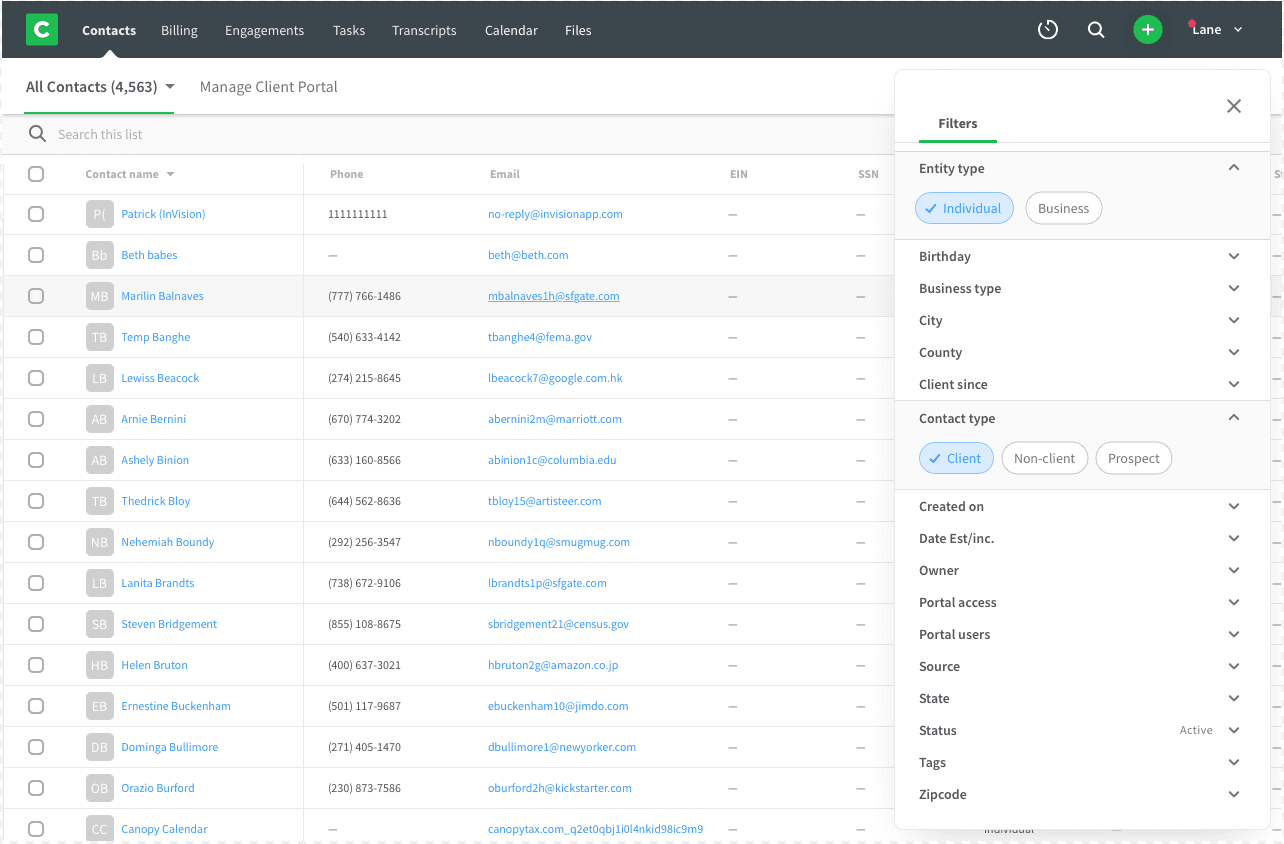
Task: Select the Business entity type chip
Action: [x=1063, y=208]
